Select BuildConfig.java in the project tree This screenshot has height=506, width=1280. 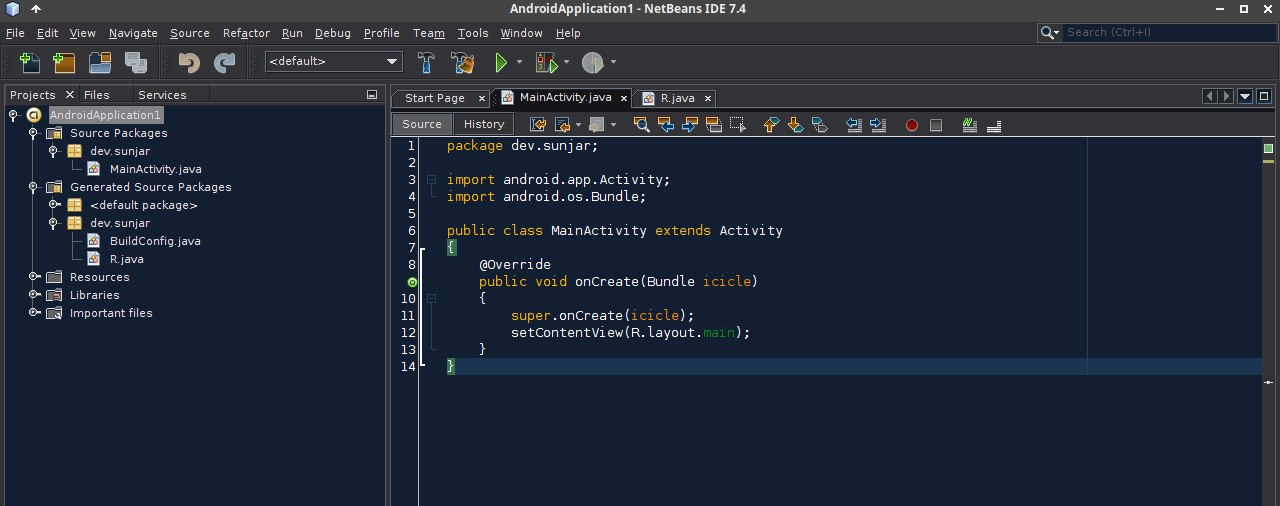[155, 241]
